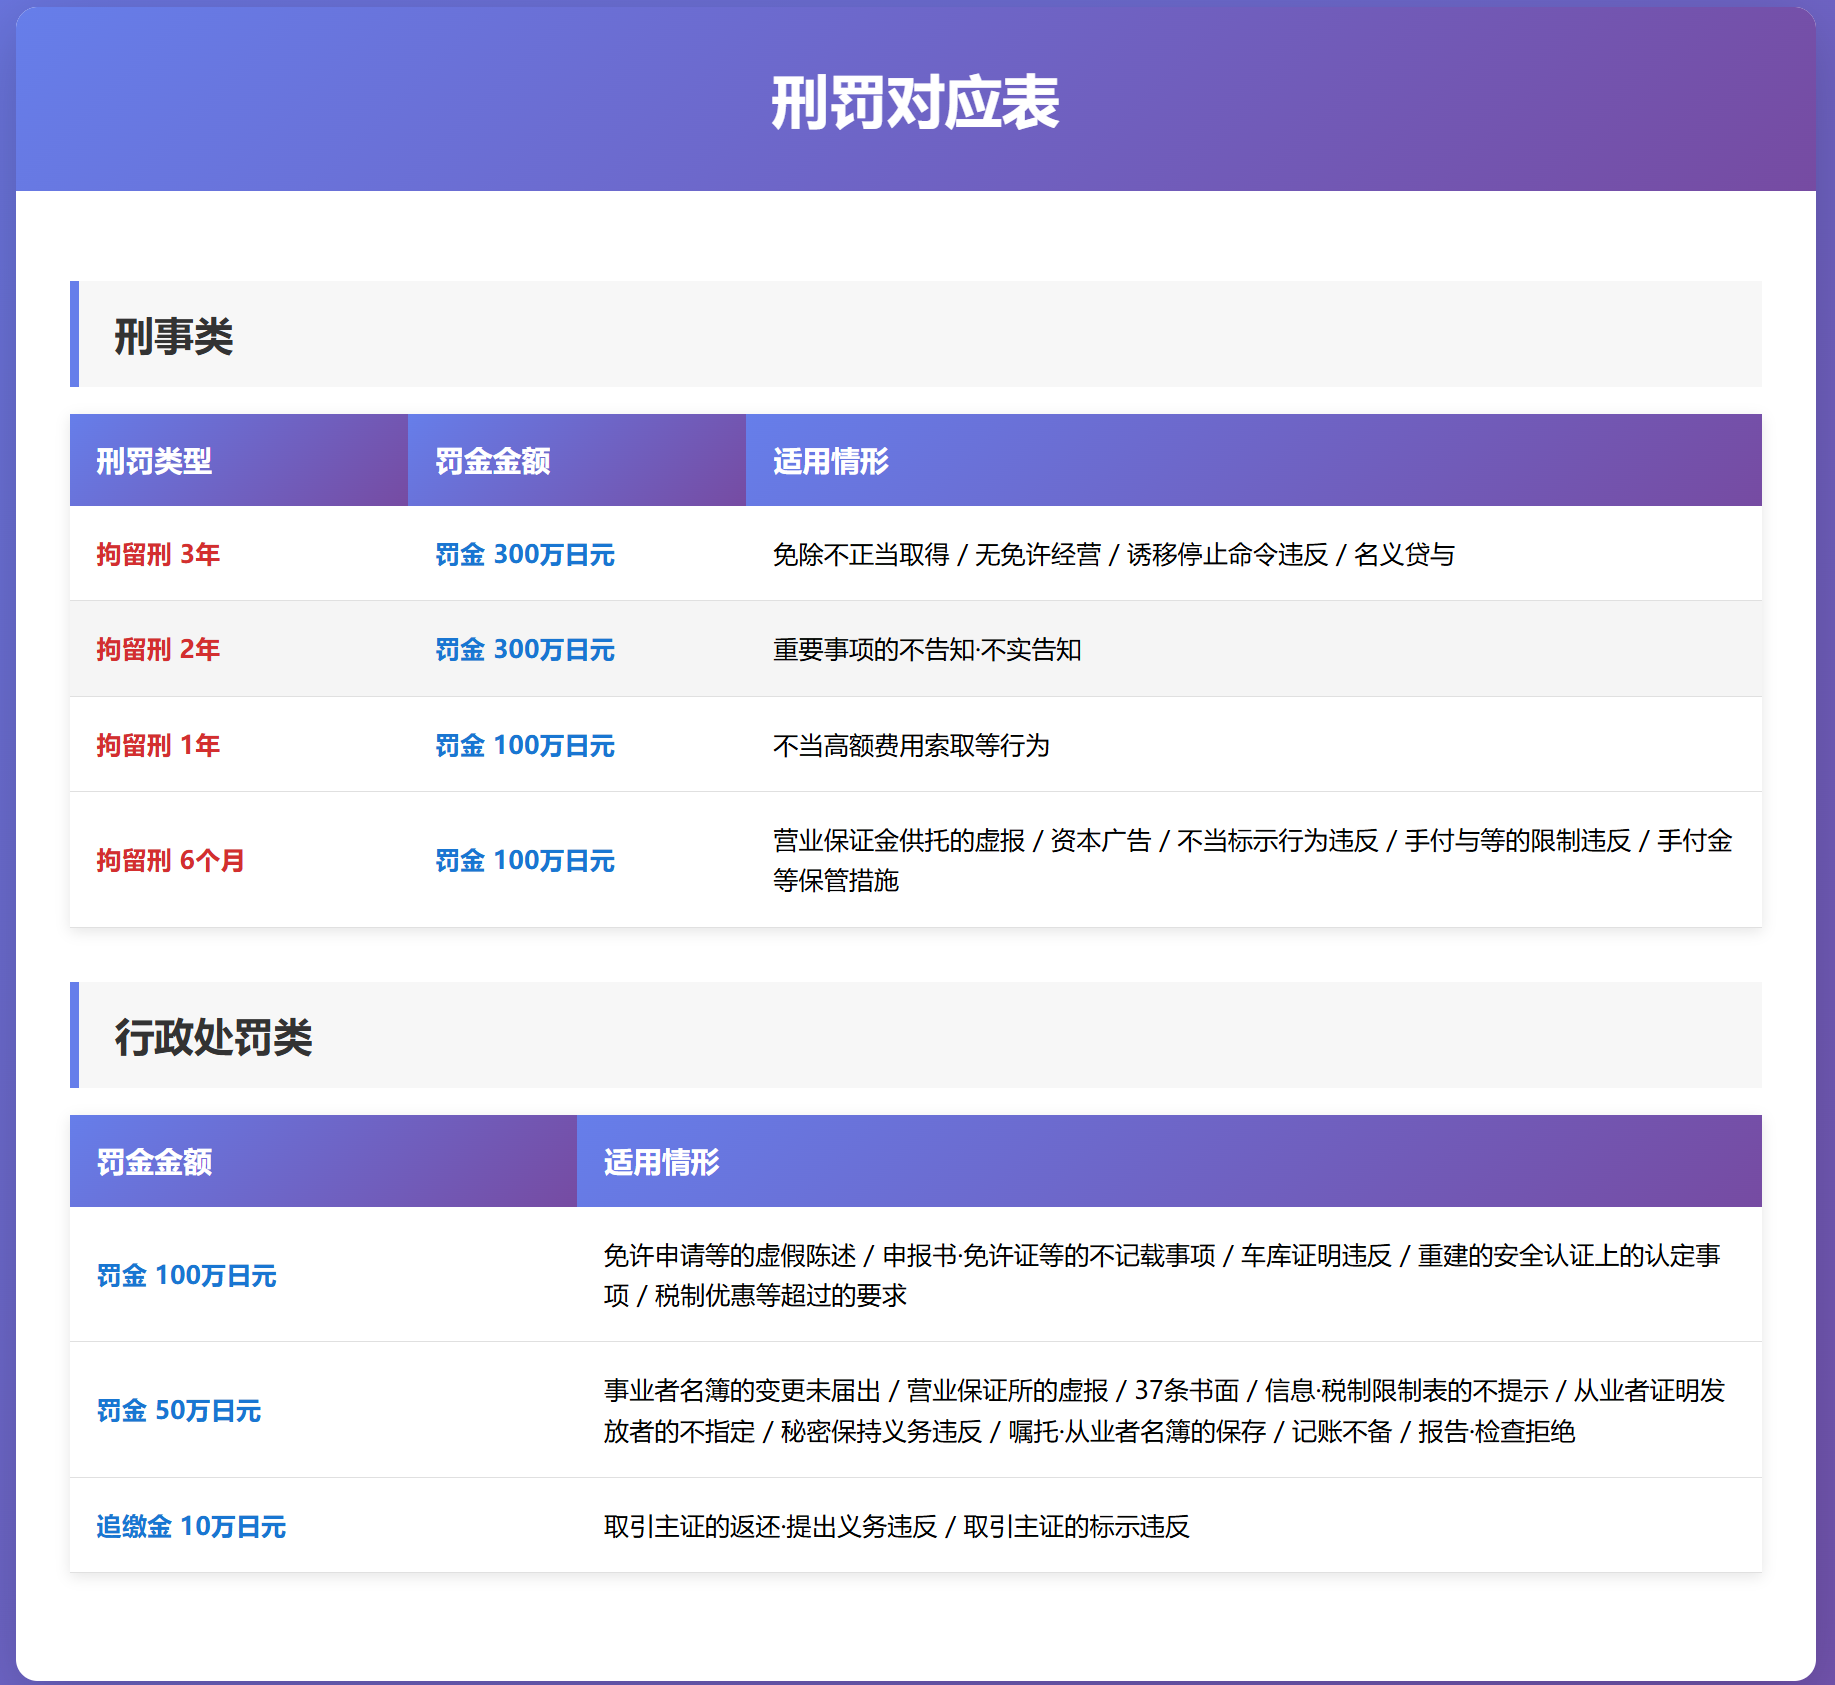This screenshot has height=1685, width=1835.
Task: Select the 拘留刑 1年 cell
Action: click(158, 744)
